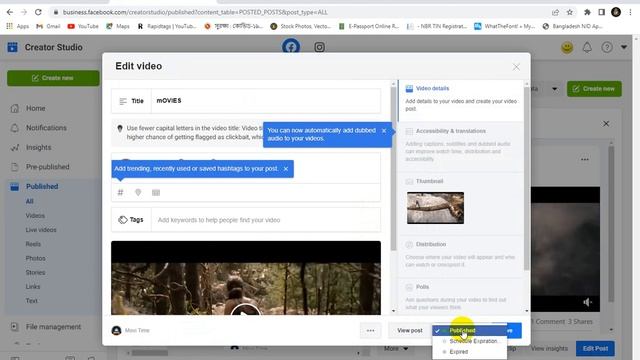This screenshot has height=360, width=640.
Task: Open the Polls section
Action: [x=460, y=297]
